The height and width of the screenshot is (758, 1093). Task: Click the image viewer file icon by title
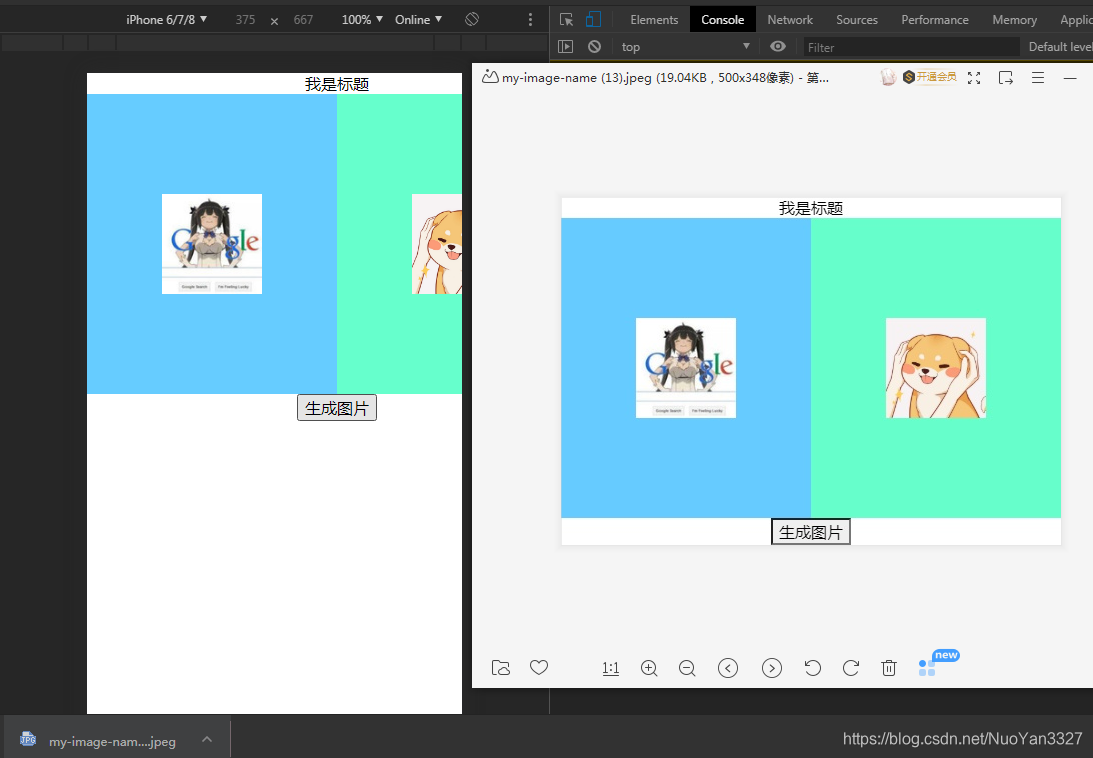(490, 77)
